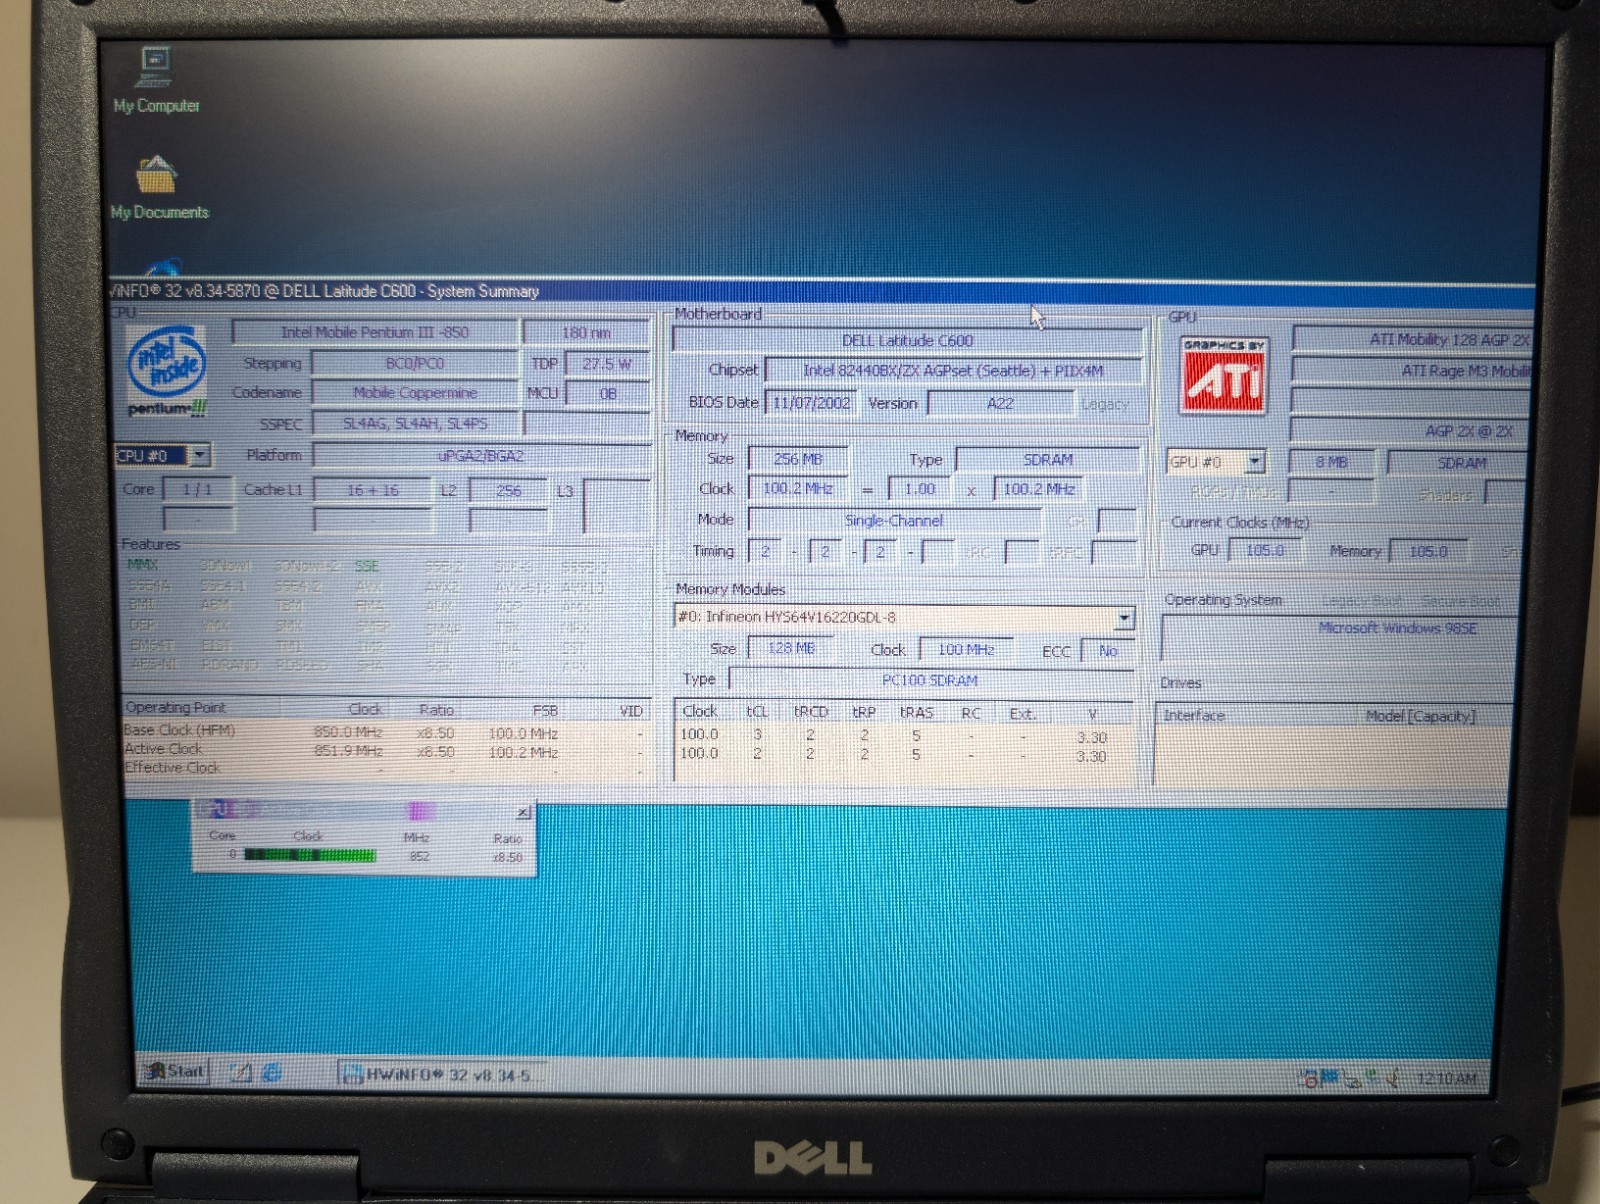Open the My Computer desktop icon
1600x1204 pixels.
pos(156,80)
